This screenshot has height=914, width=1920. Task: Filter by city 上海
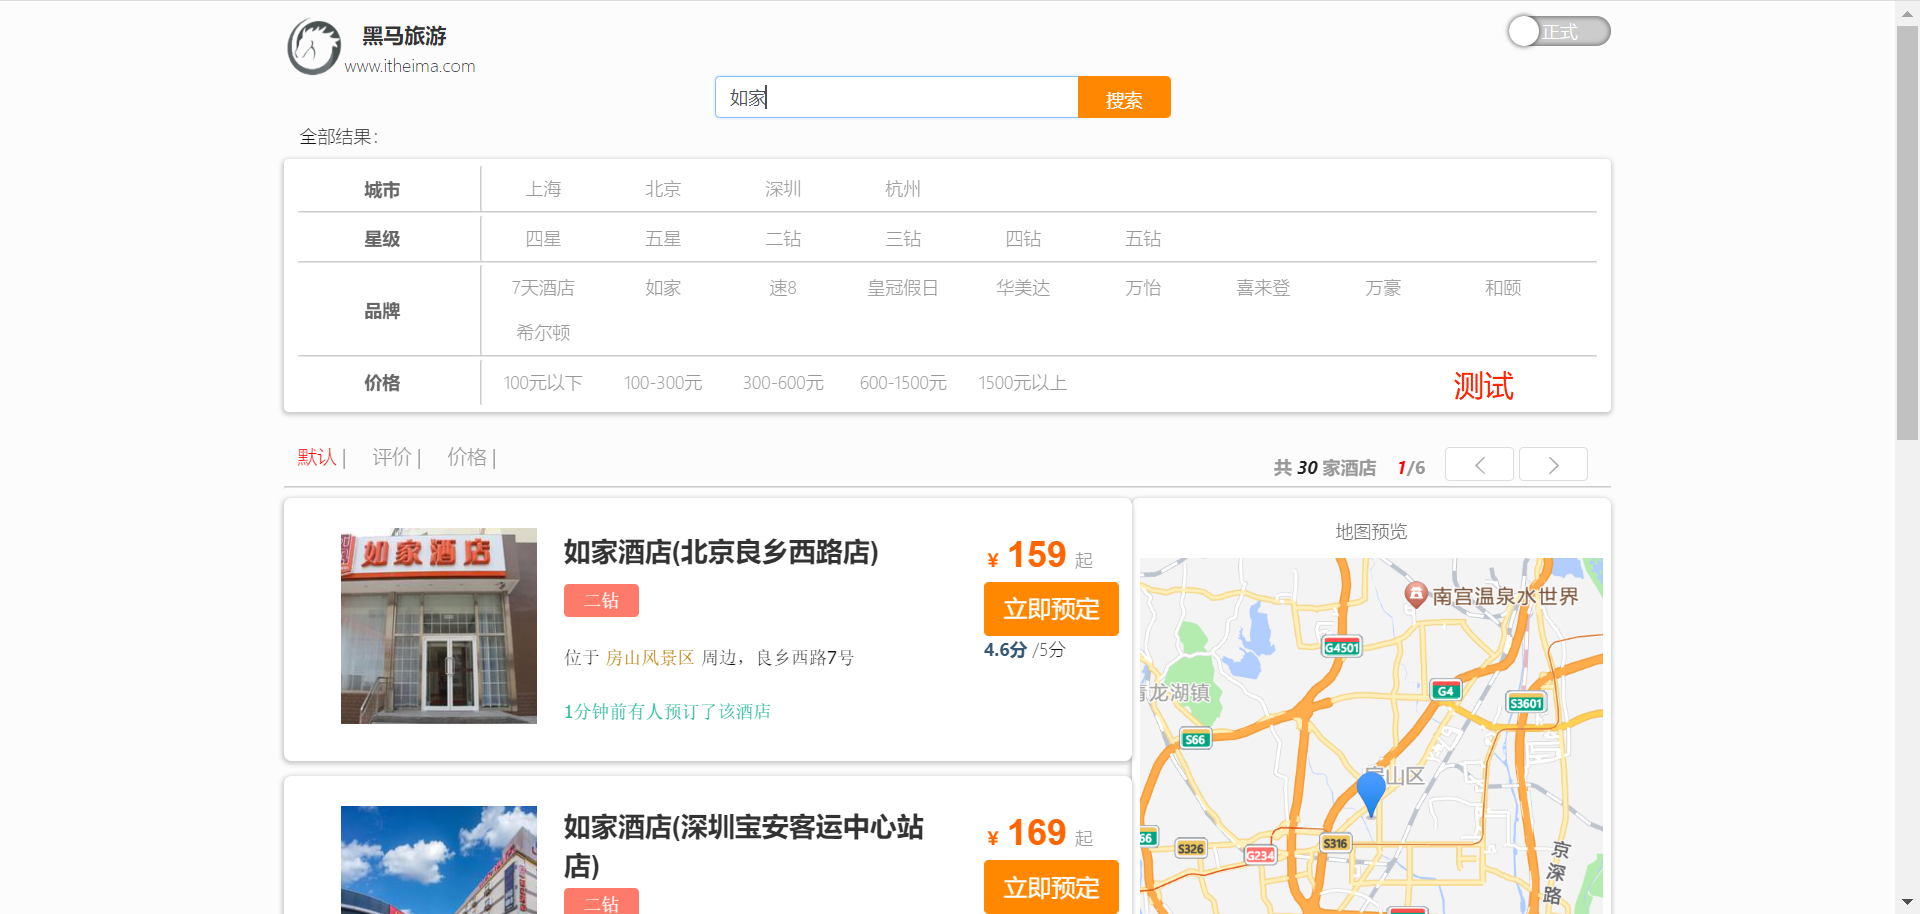pos(543,189)
